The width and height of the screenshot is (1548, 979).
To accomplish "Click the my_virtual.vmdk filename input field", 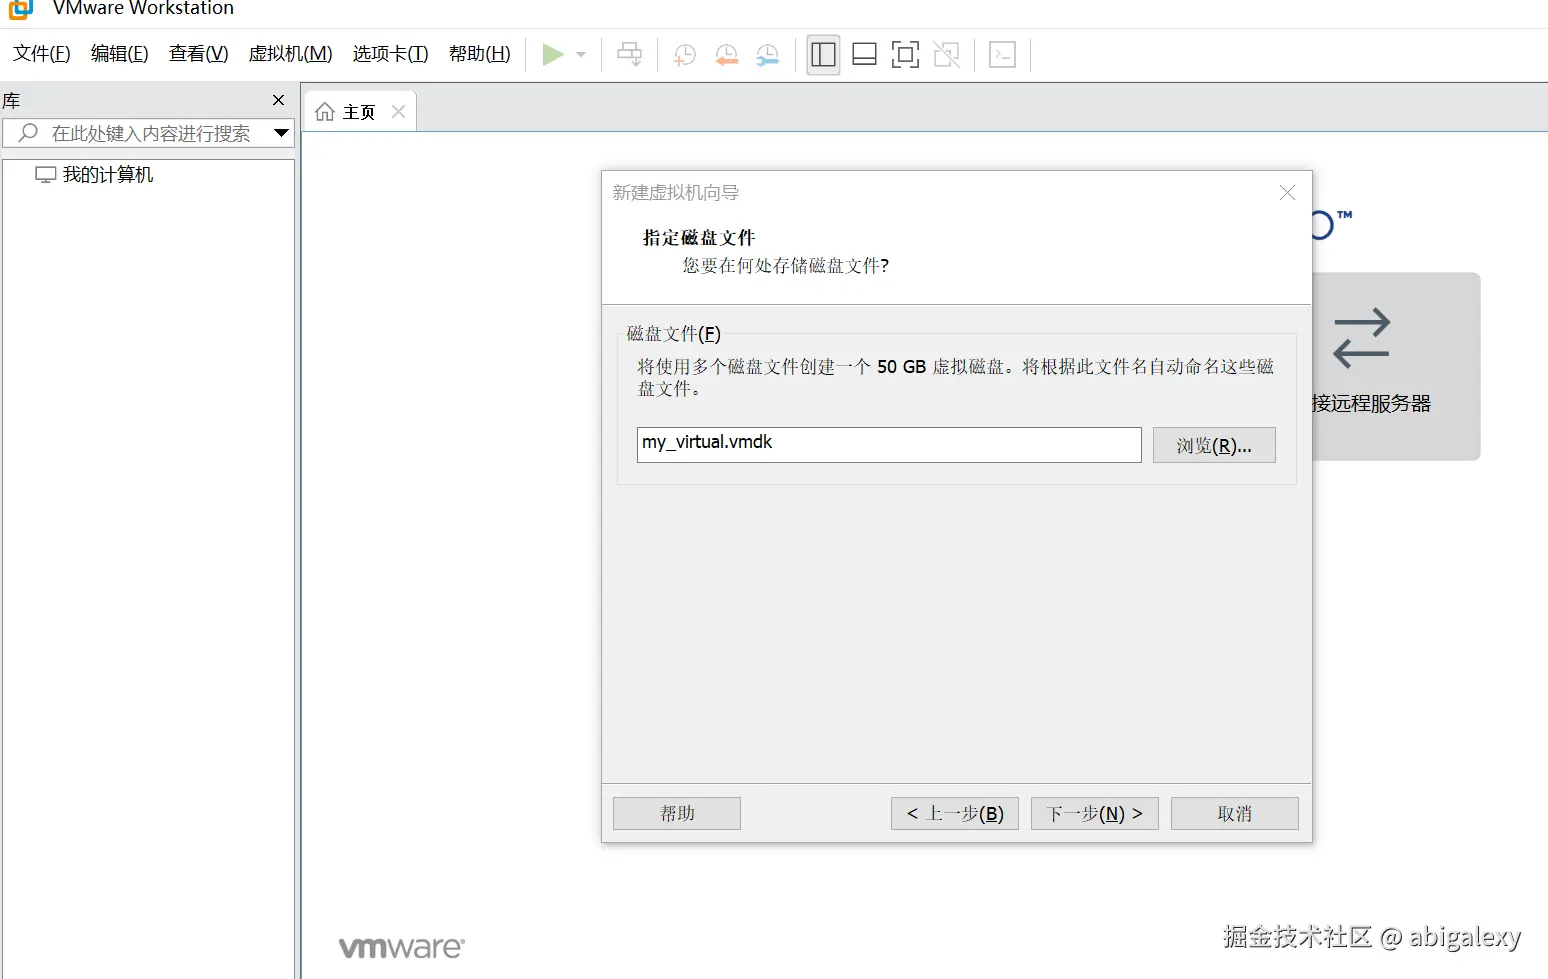I will pos(888,444).
